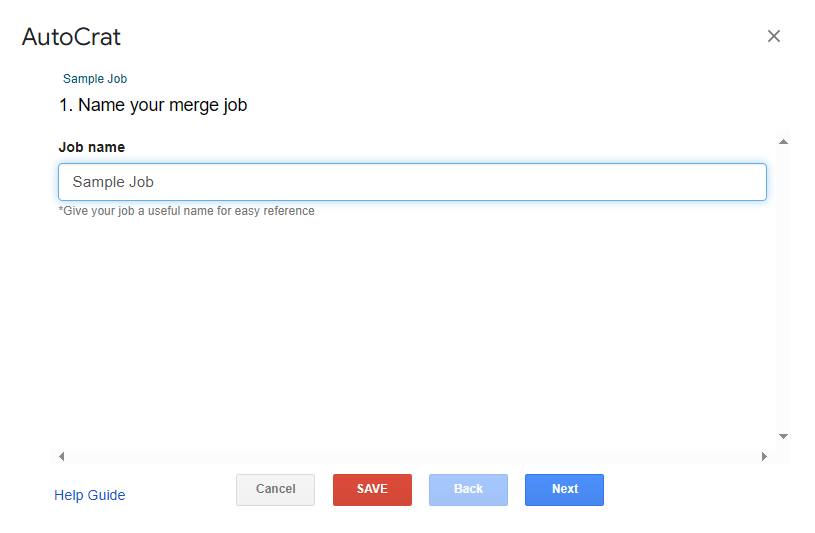Focus the Job name text field
This screenshot has width=815, height=533.
click(x=412, y=182)
